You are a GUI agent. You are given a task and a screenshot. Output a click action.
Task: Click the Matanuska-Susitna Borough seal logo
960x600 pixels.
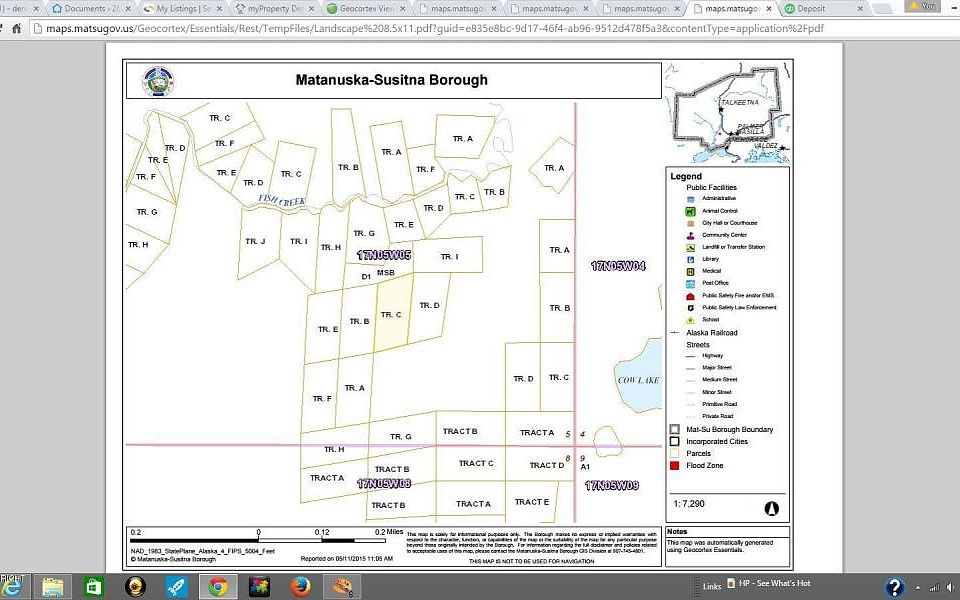(x=157, y=81)
